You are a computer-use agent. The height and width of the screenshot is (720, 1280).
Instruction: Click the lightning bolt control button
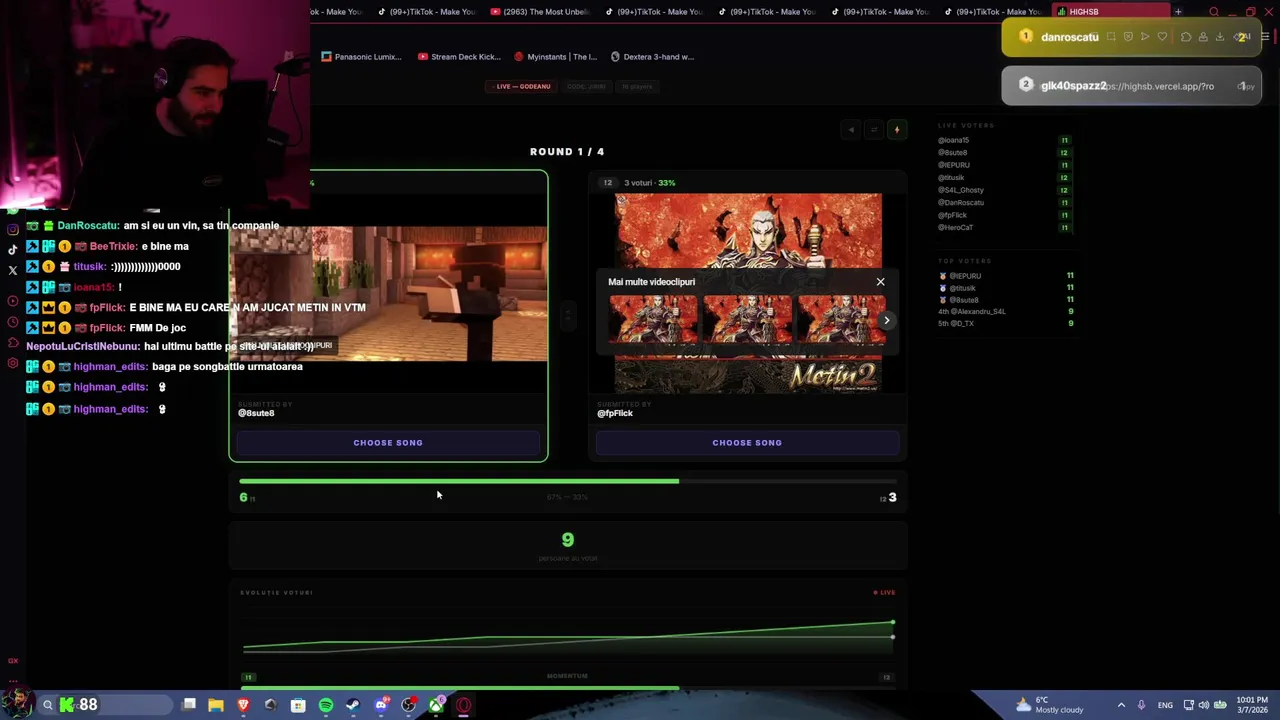[897, 130]
